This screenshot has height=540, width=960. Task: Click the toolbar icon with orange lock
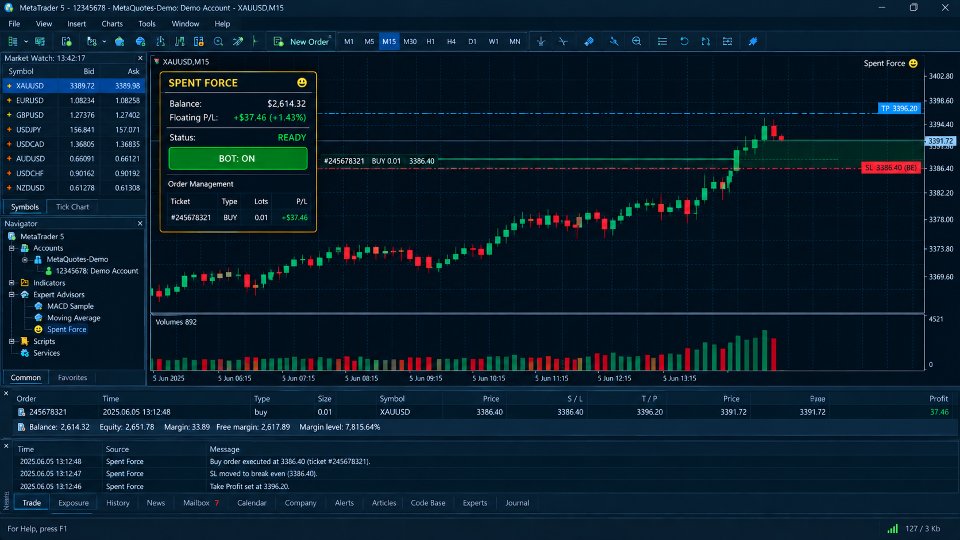tap(198, 42)
